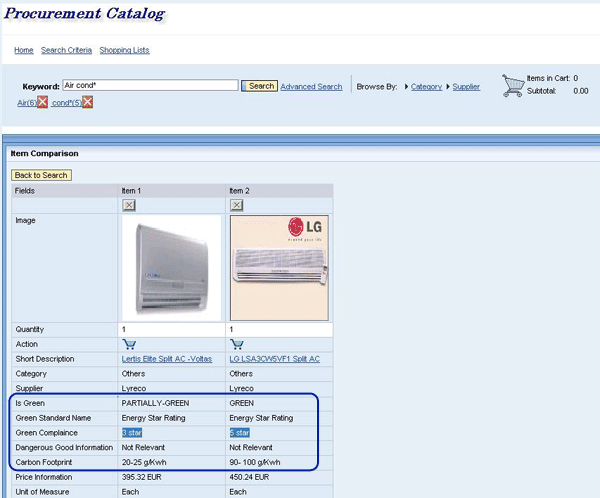This screenshot has width=600, height=498.
Task: Go to Home page
Action: [x=23, y=50]
